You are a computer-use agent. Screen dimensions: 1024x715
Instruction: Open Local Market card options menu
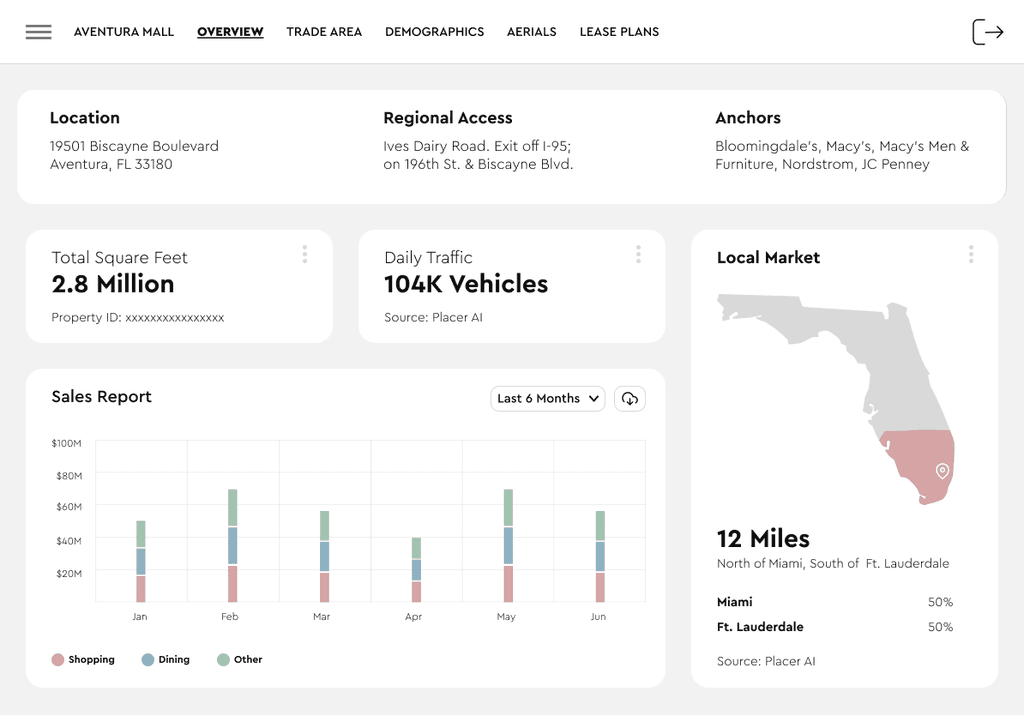point(971,255)
